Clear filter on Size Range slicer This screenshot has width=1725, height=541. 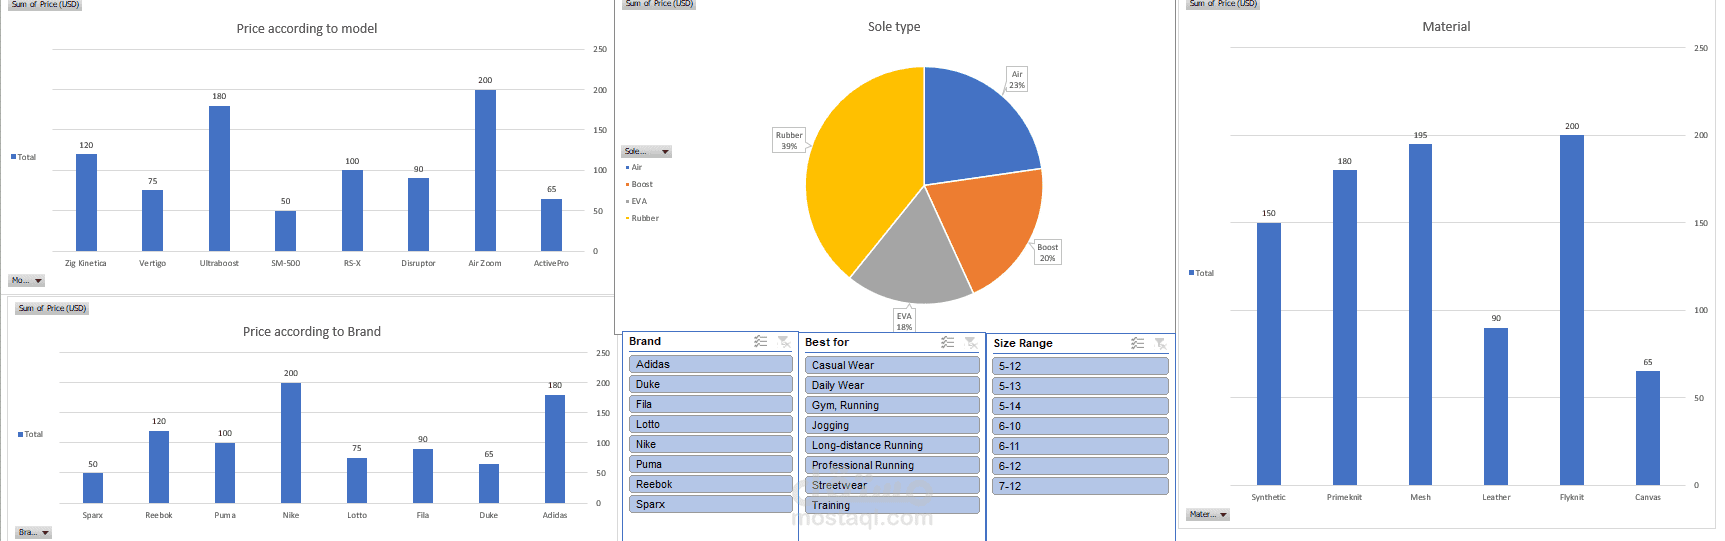(1161, 343)
